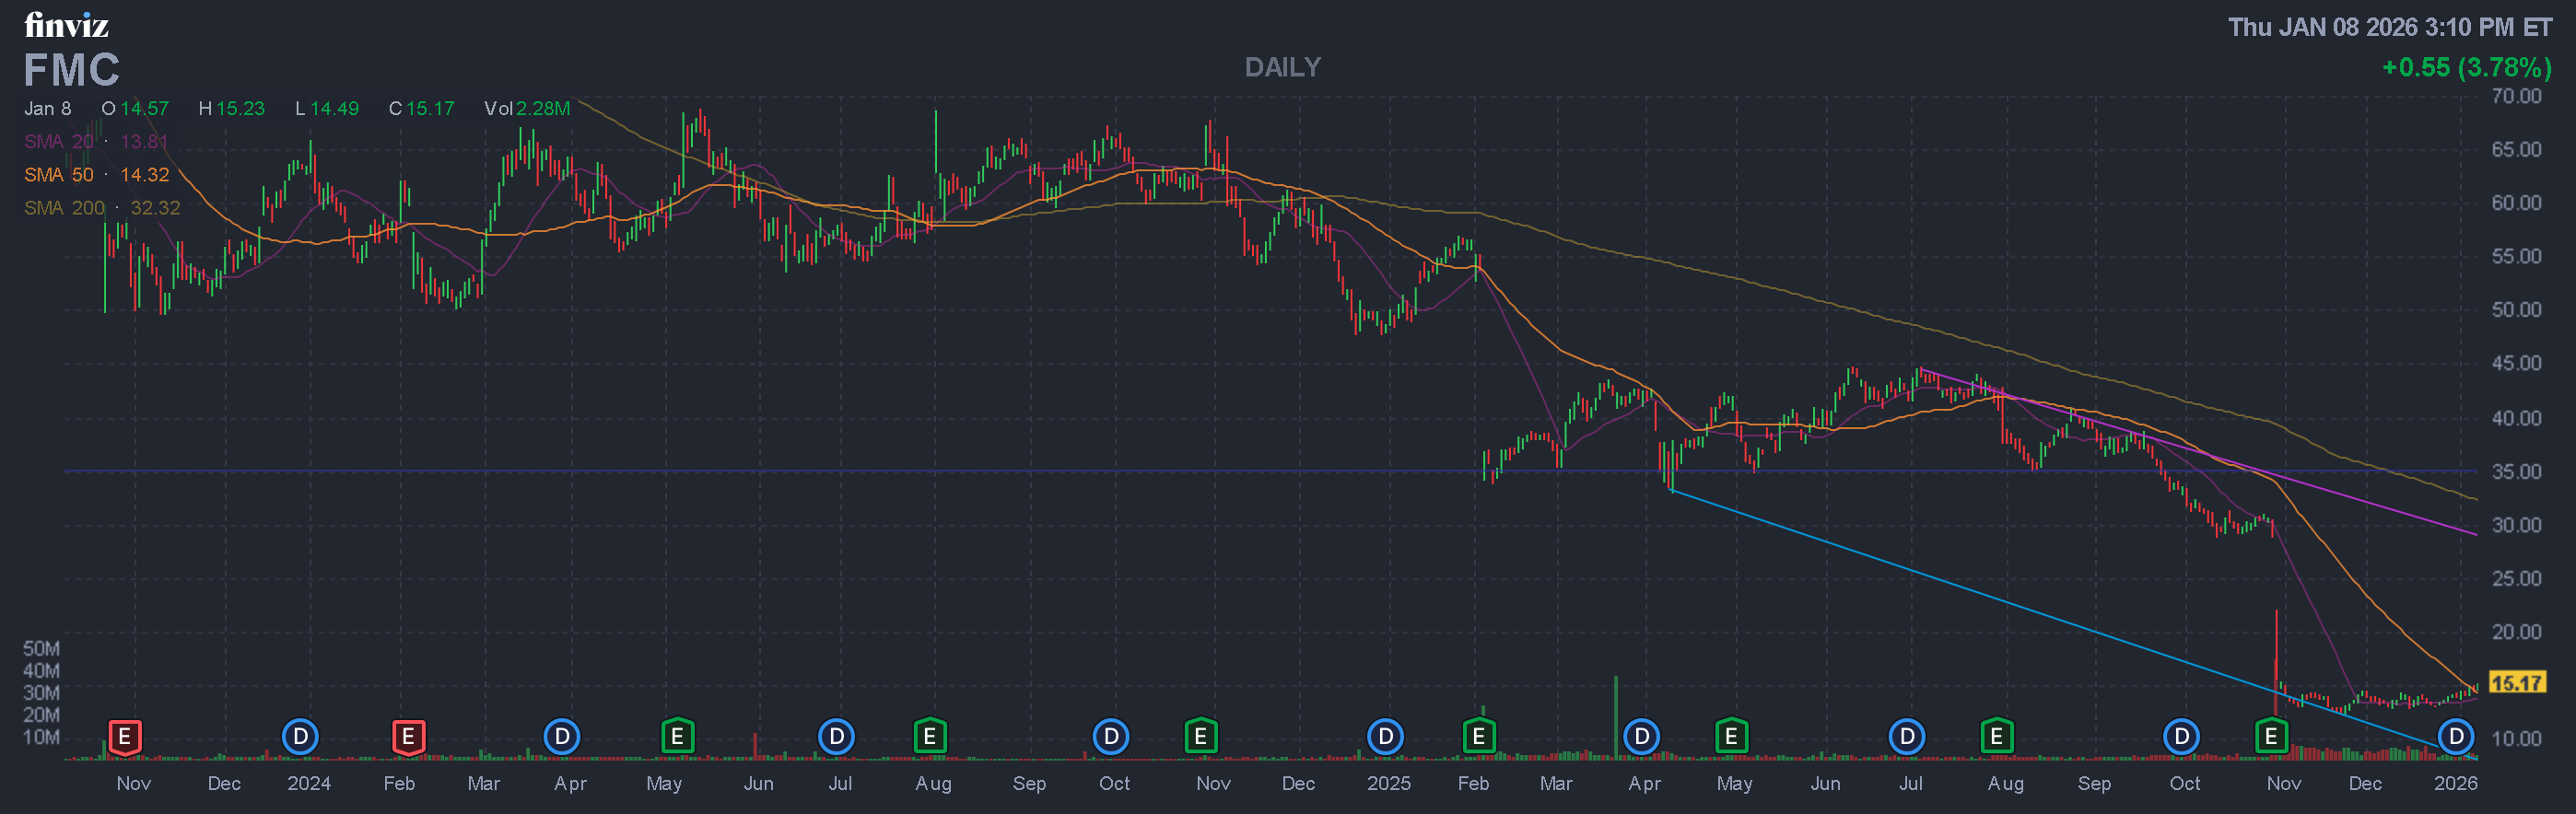This screenshot has width=2576, height=814.
Task: Select the dividend marker above Apr 2024
Action: (x=562, y=737)
